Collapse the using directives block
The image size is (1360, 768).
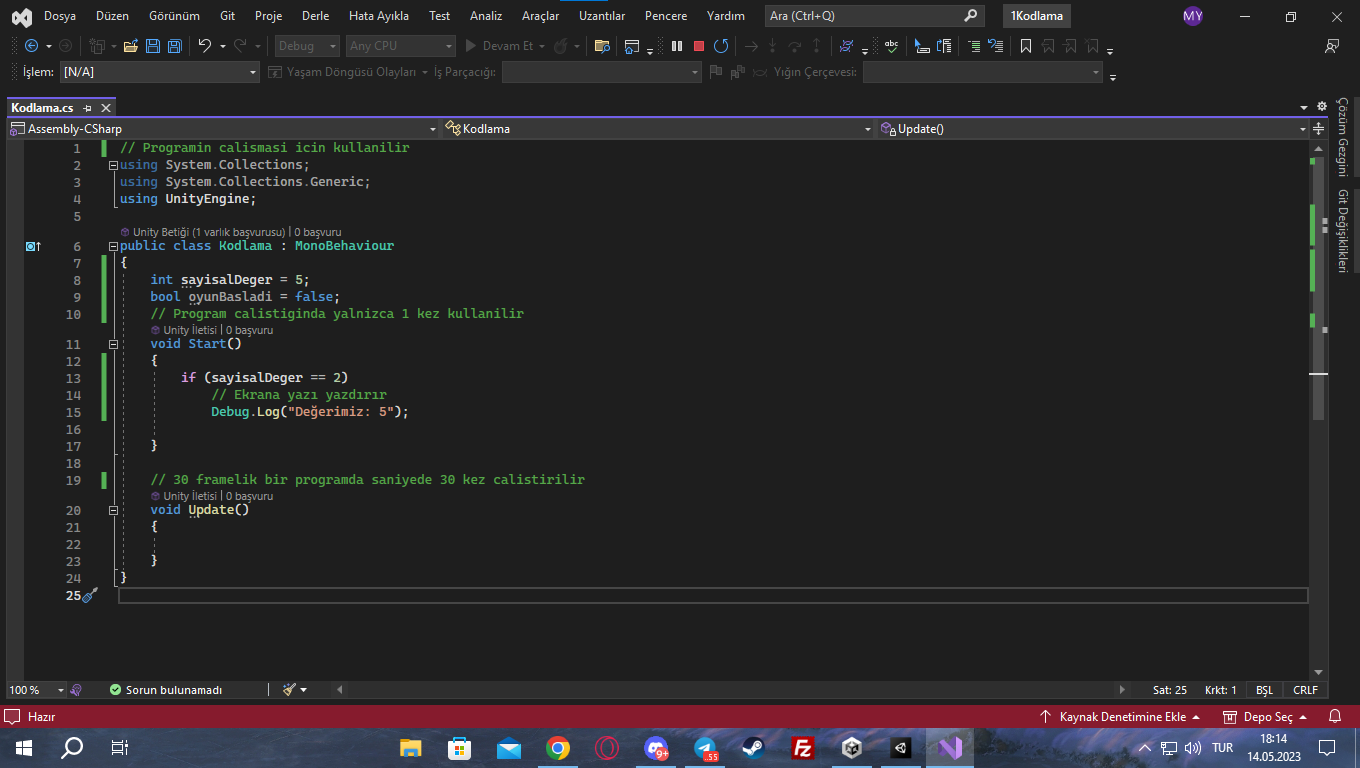113,166
